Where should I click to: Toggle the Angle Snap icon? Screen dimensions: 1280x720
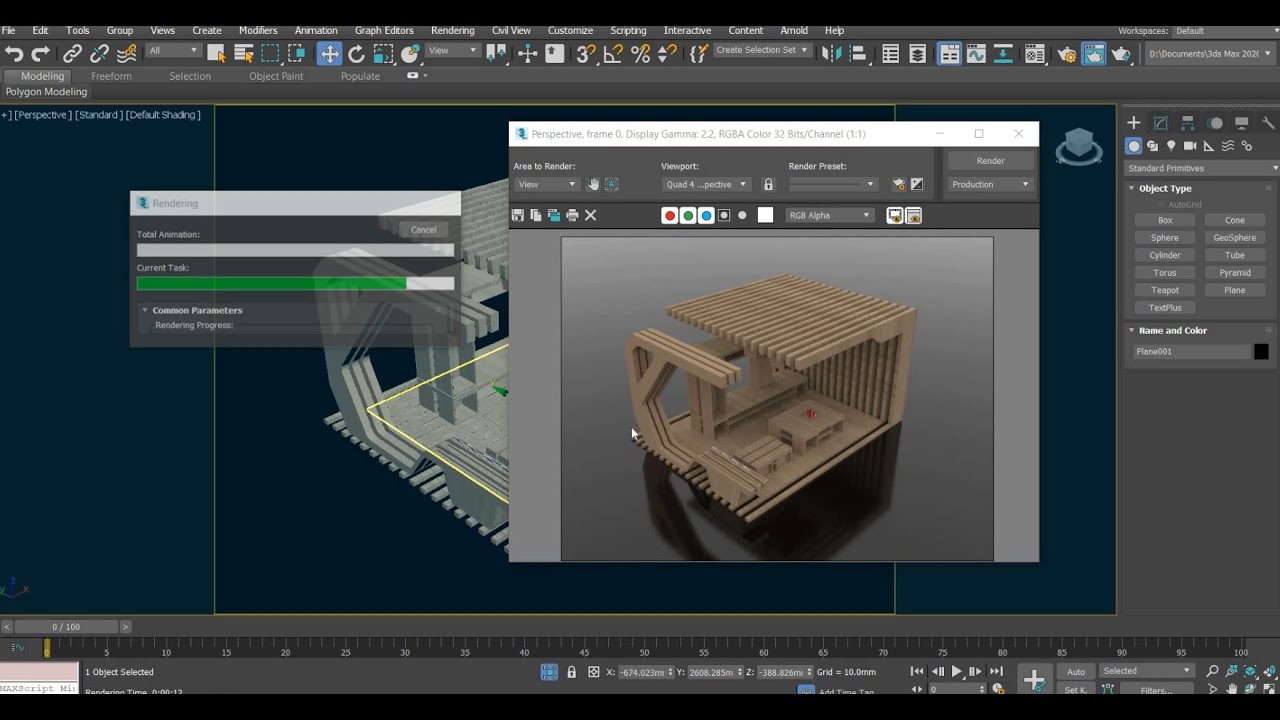click(613, 54)
